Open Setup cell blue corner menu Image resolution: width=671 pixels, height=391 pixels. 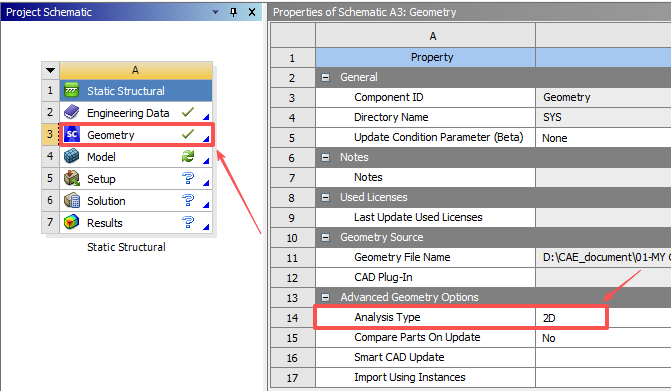(x=206, y=183)
